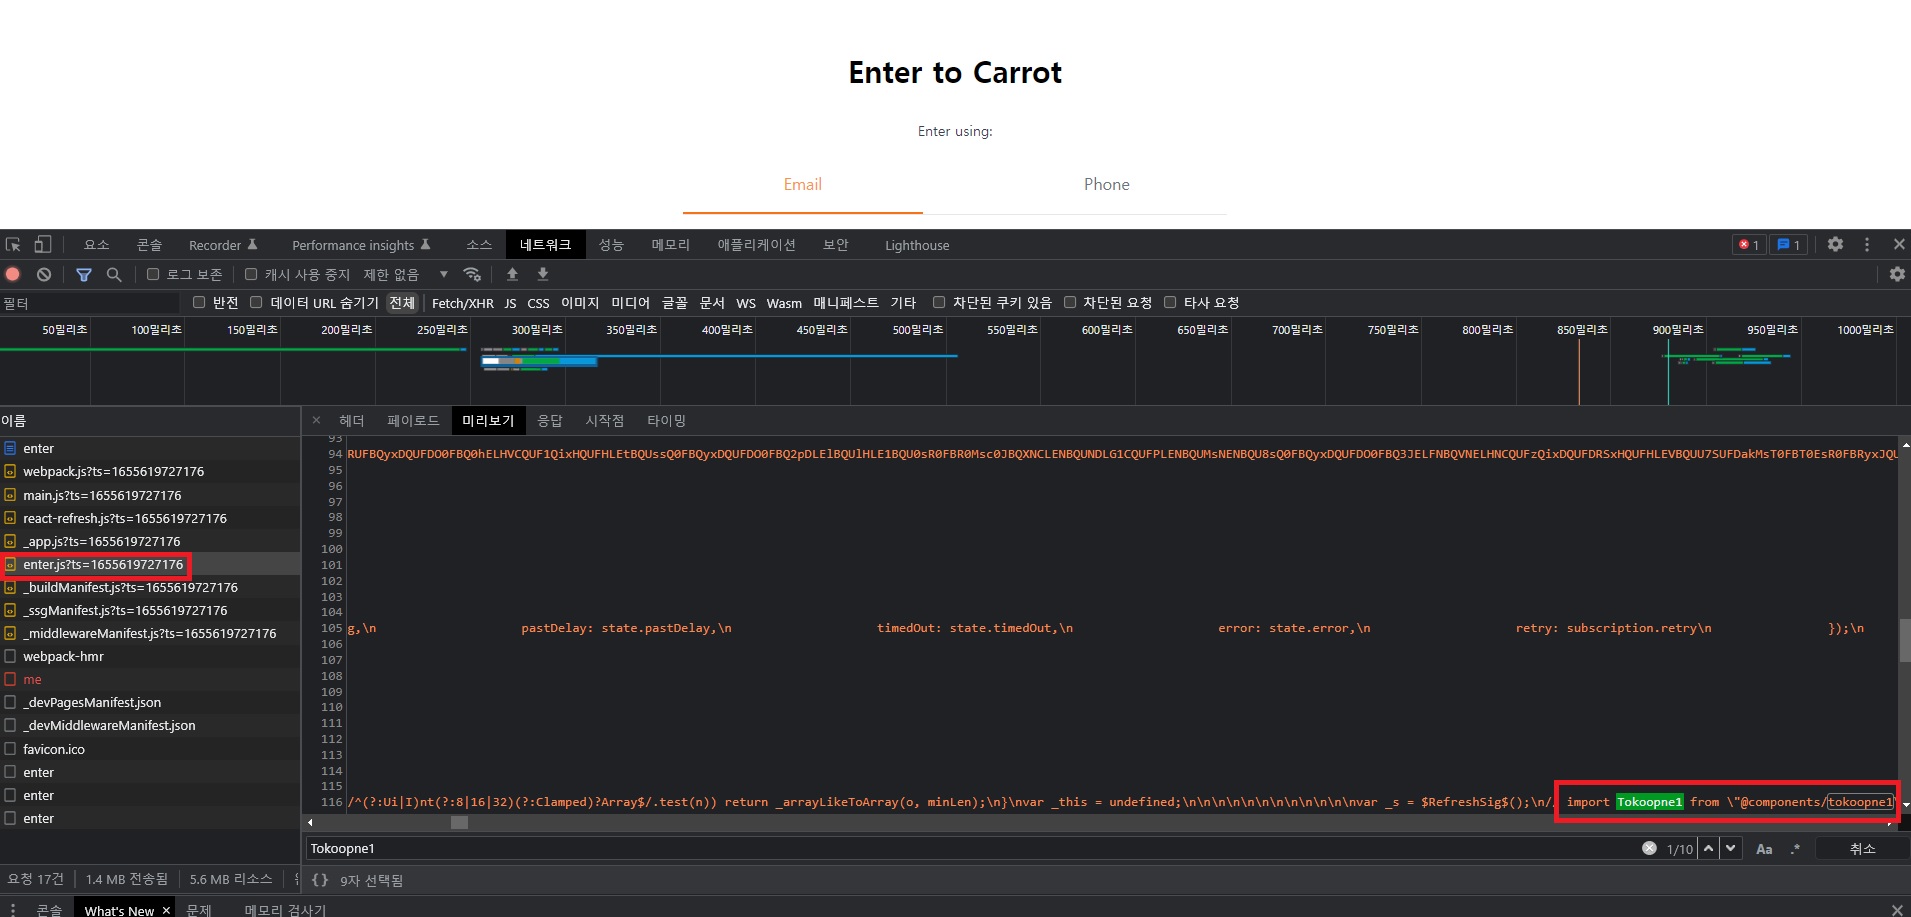Click the network search magnifier icon
Image resolution: width=1911 pixels, height=917 pixels.
114,274
